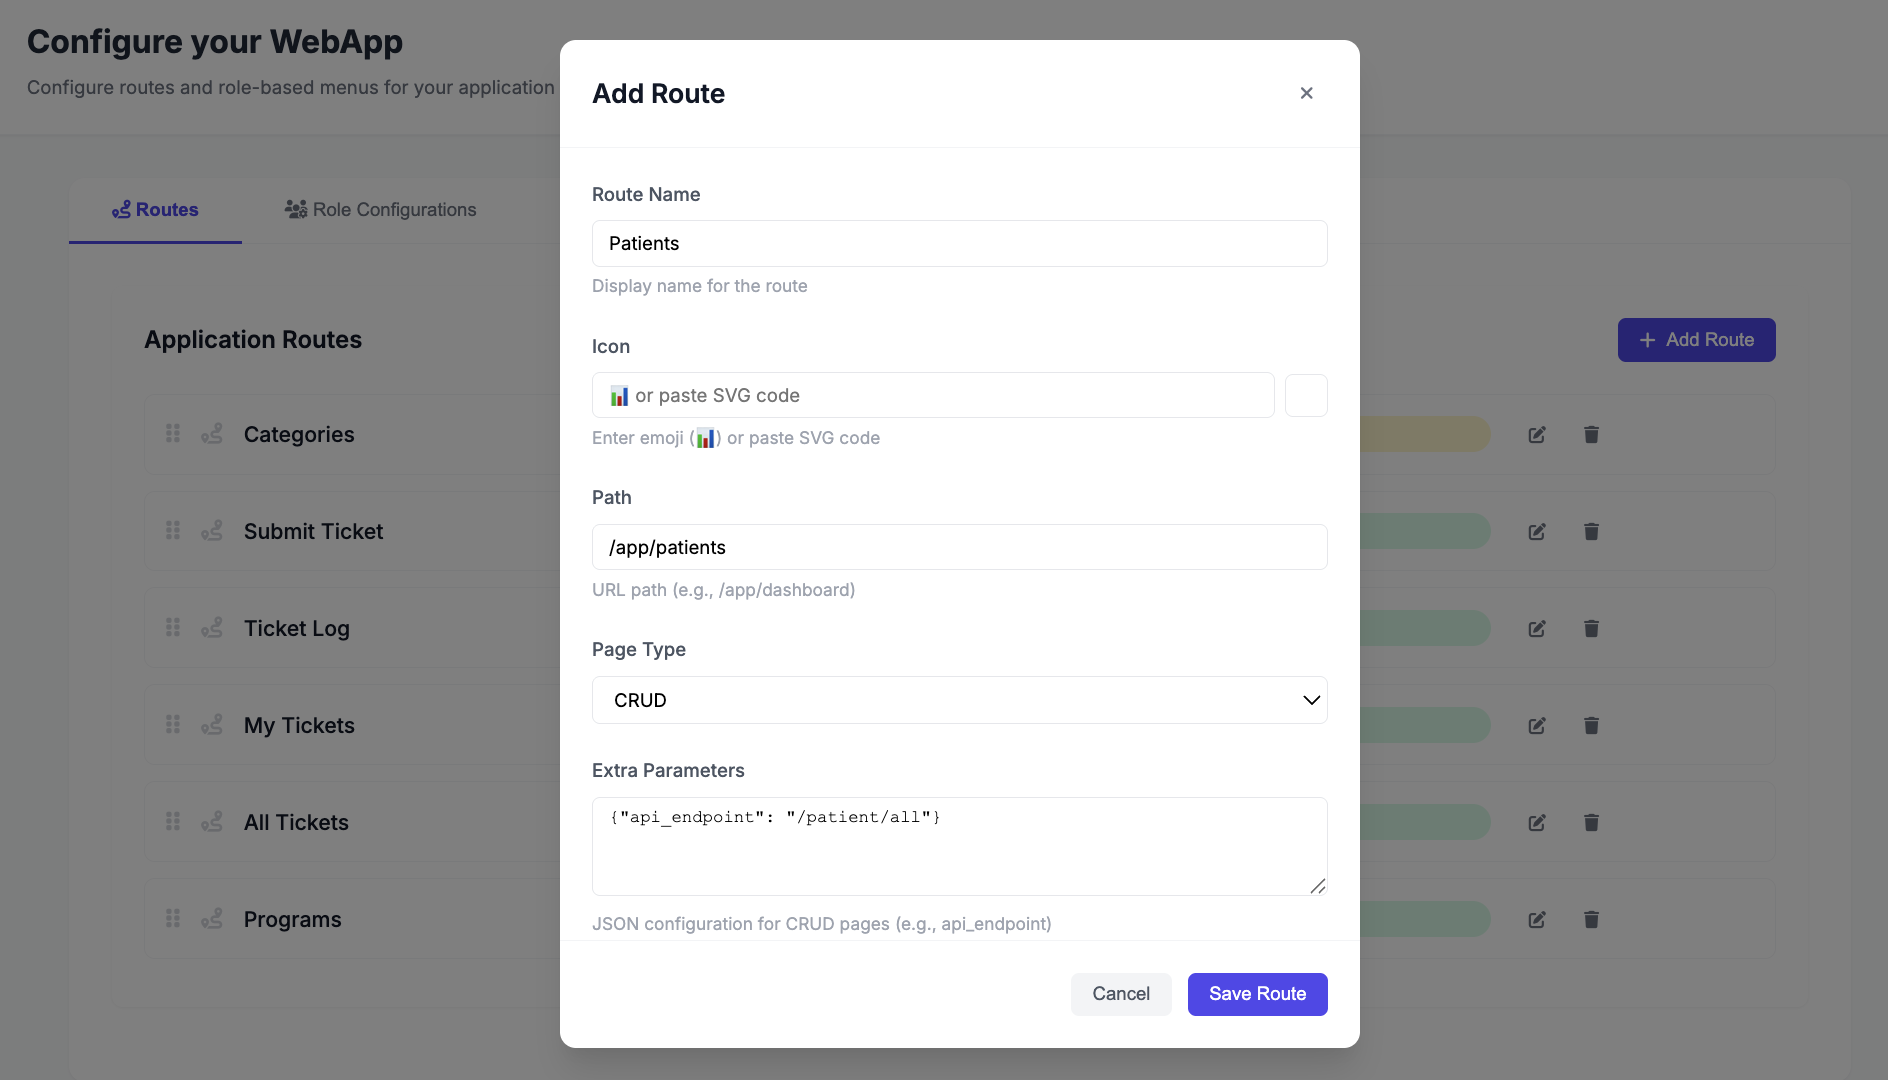Grab the drag handle for Ticket Log
Screen dimensions: 1888x1080
coord(173,628)
